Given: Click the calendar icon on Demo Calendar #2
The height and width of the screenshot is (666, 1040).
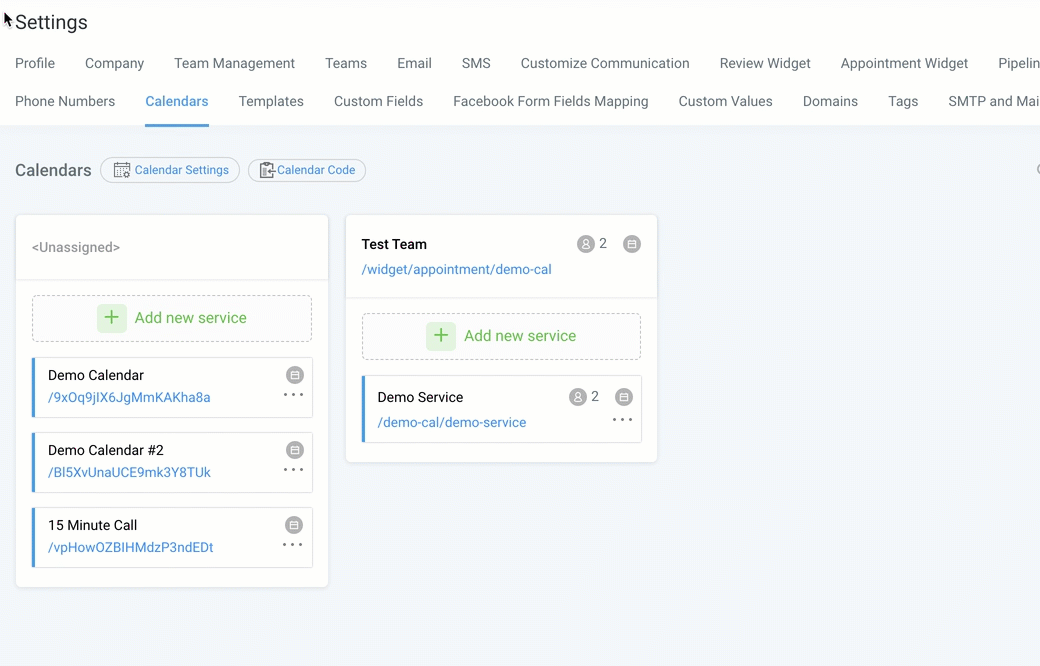Looking at the screenshot, I should pyautogui.click(x=294, y=450).
